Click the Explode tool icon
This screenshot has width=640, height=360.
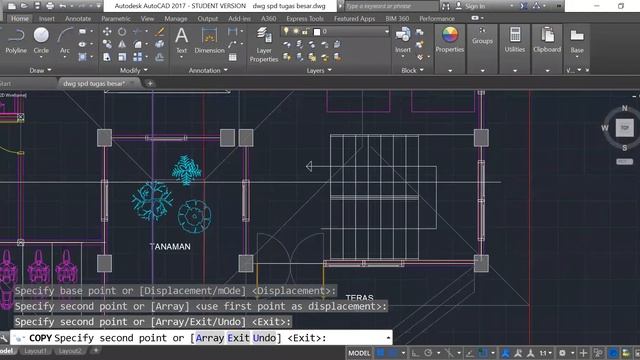pyautogui.click(x=160, y=44)
